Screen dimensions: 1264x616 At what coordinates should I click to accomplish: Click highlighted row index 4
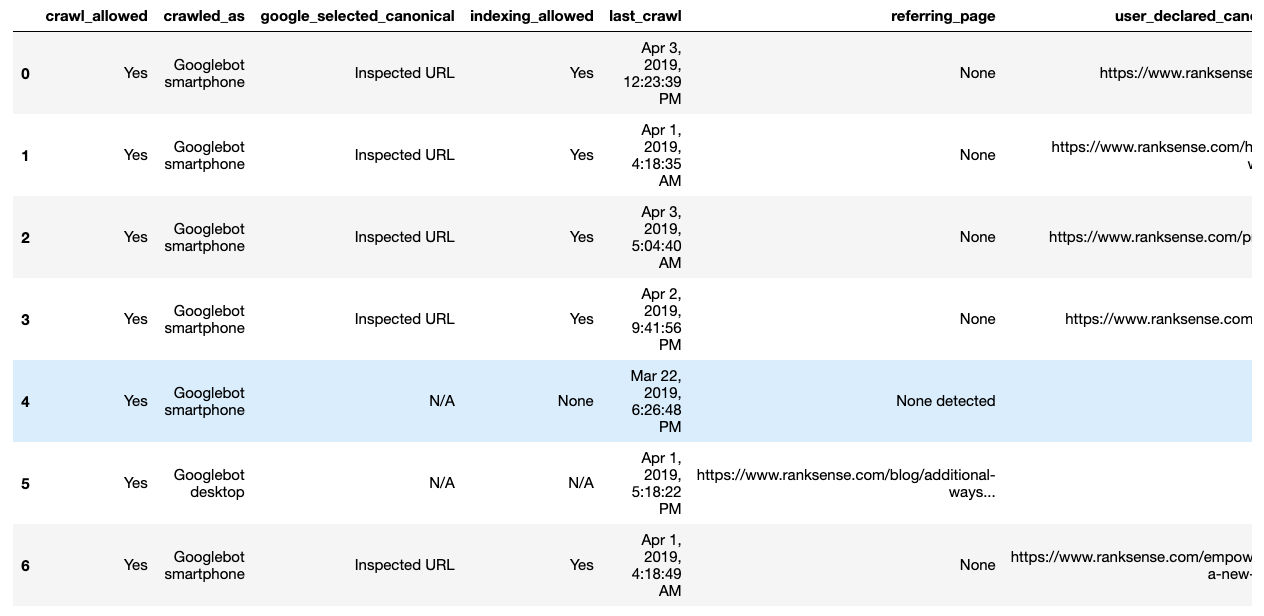25,401
